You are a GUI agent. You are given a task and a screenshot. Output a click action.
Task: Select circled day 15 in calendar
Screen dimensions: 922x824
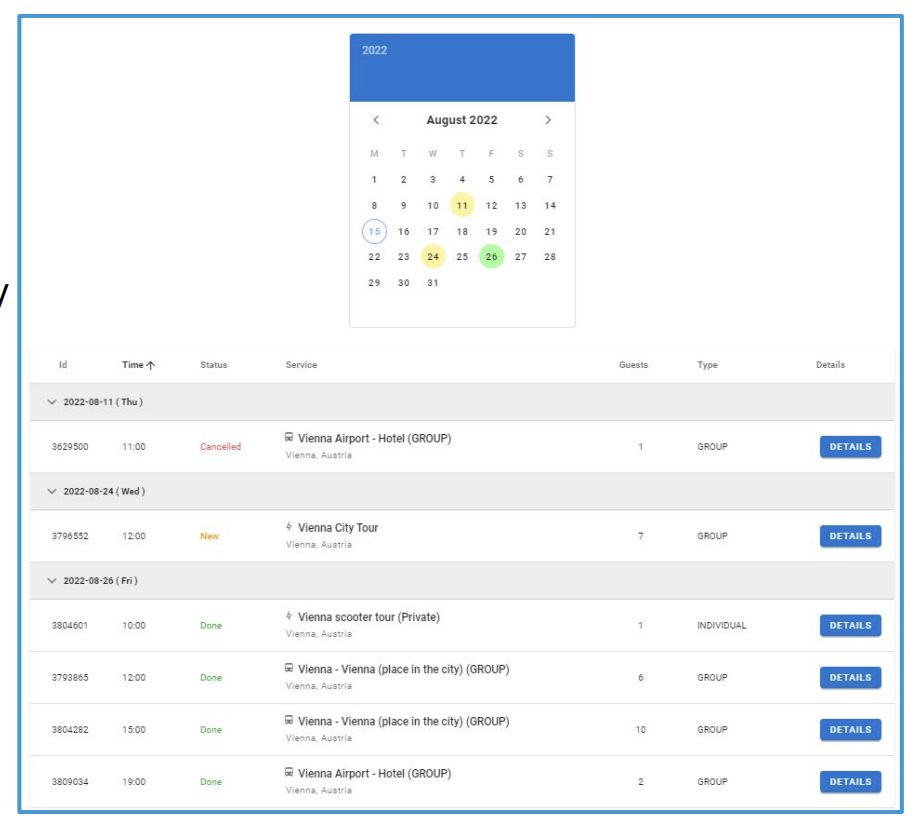[x=375, y=231]
